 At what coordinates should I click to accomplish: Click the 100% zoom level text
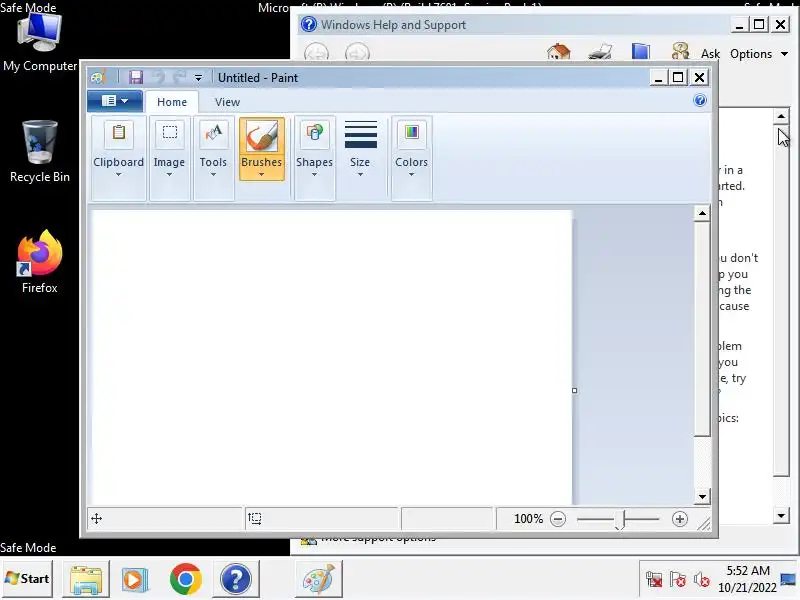(529, 519)
